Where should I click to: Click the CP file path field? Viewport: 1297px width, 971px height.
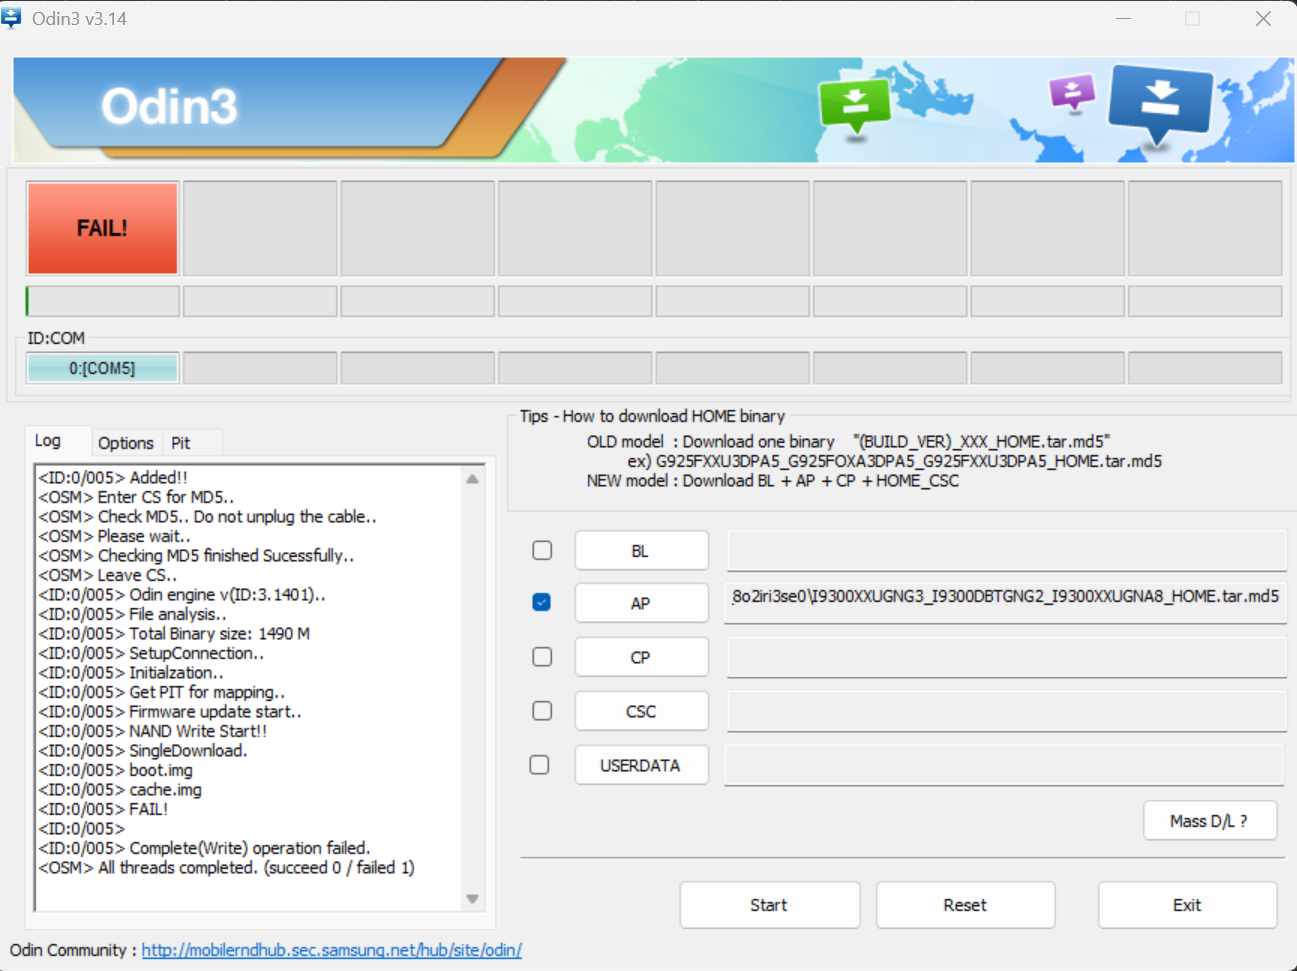(1006, 657)
